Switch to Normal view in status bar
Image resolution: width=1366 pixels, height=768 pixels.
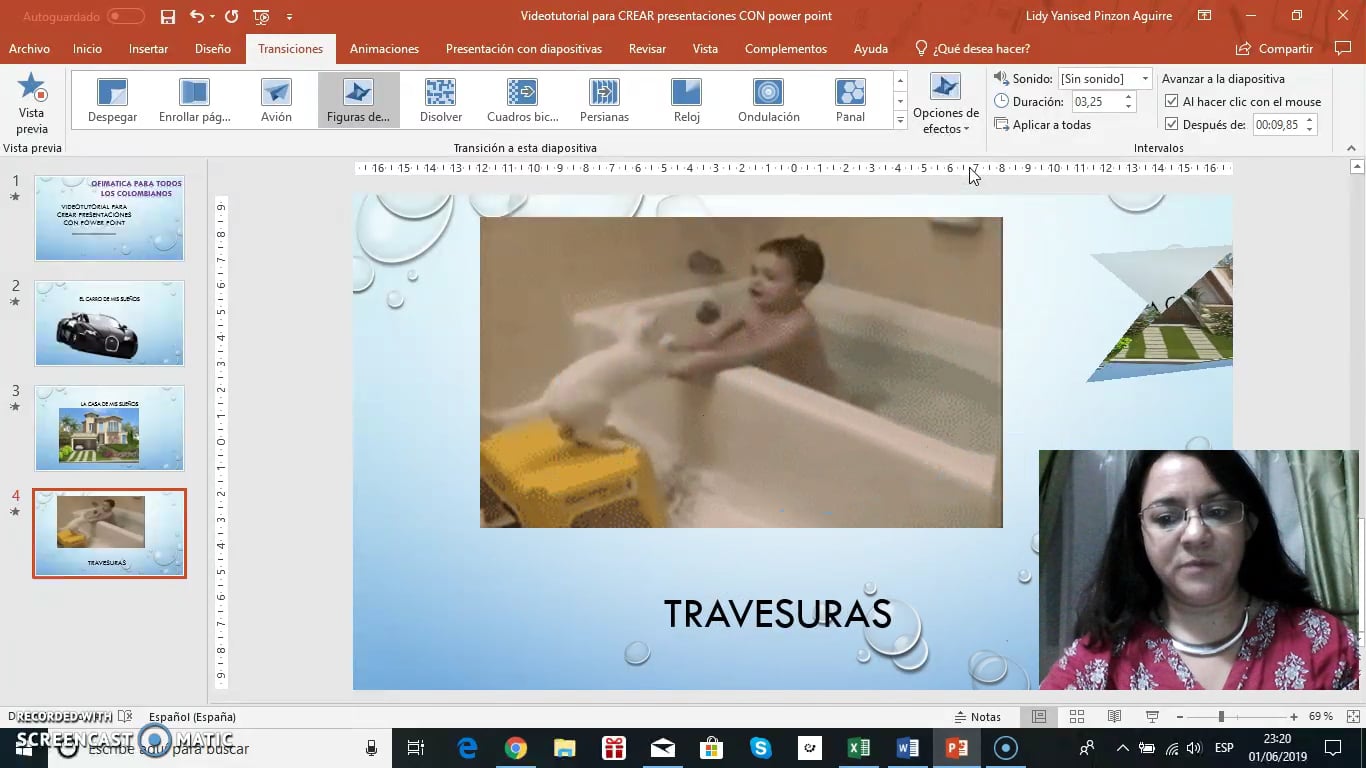[1039, 717]
